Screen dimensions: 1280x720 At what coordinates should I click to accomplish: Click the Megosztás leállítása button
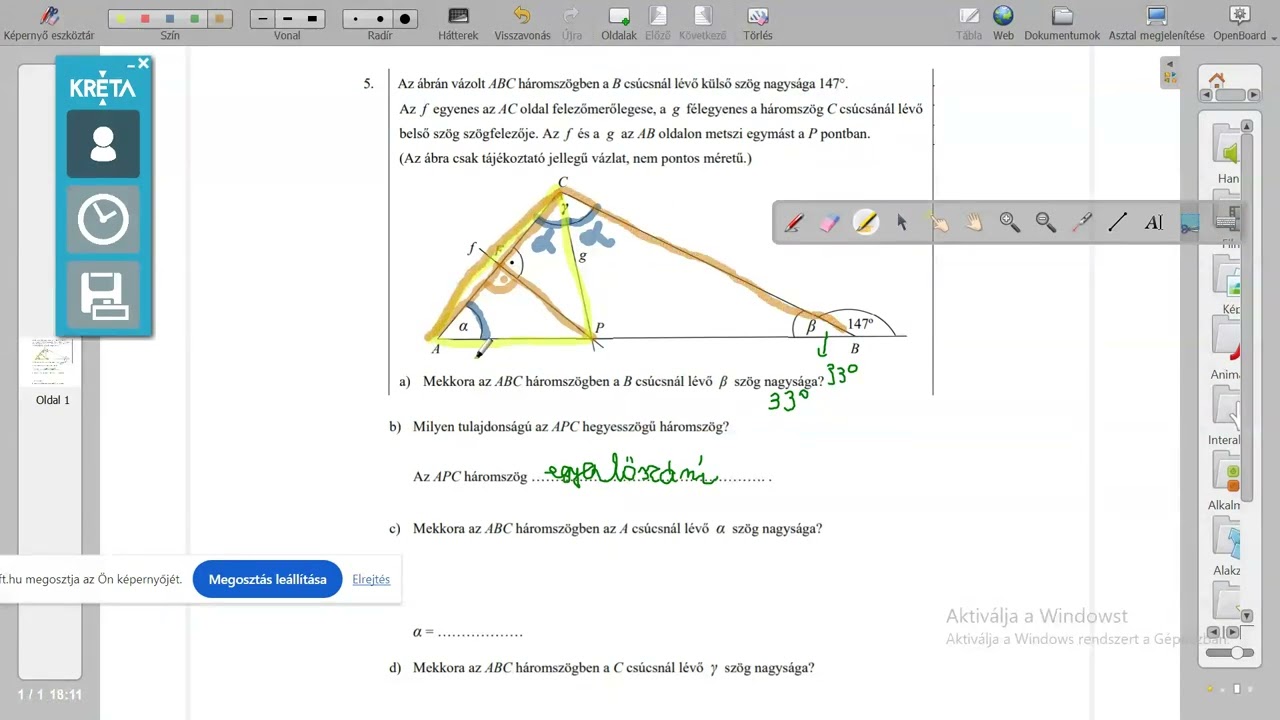tap(267, 579)
